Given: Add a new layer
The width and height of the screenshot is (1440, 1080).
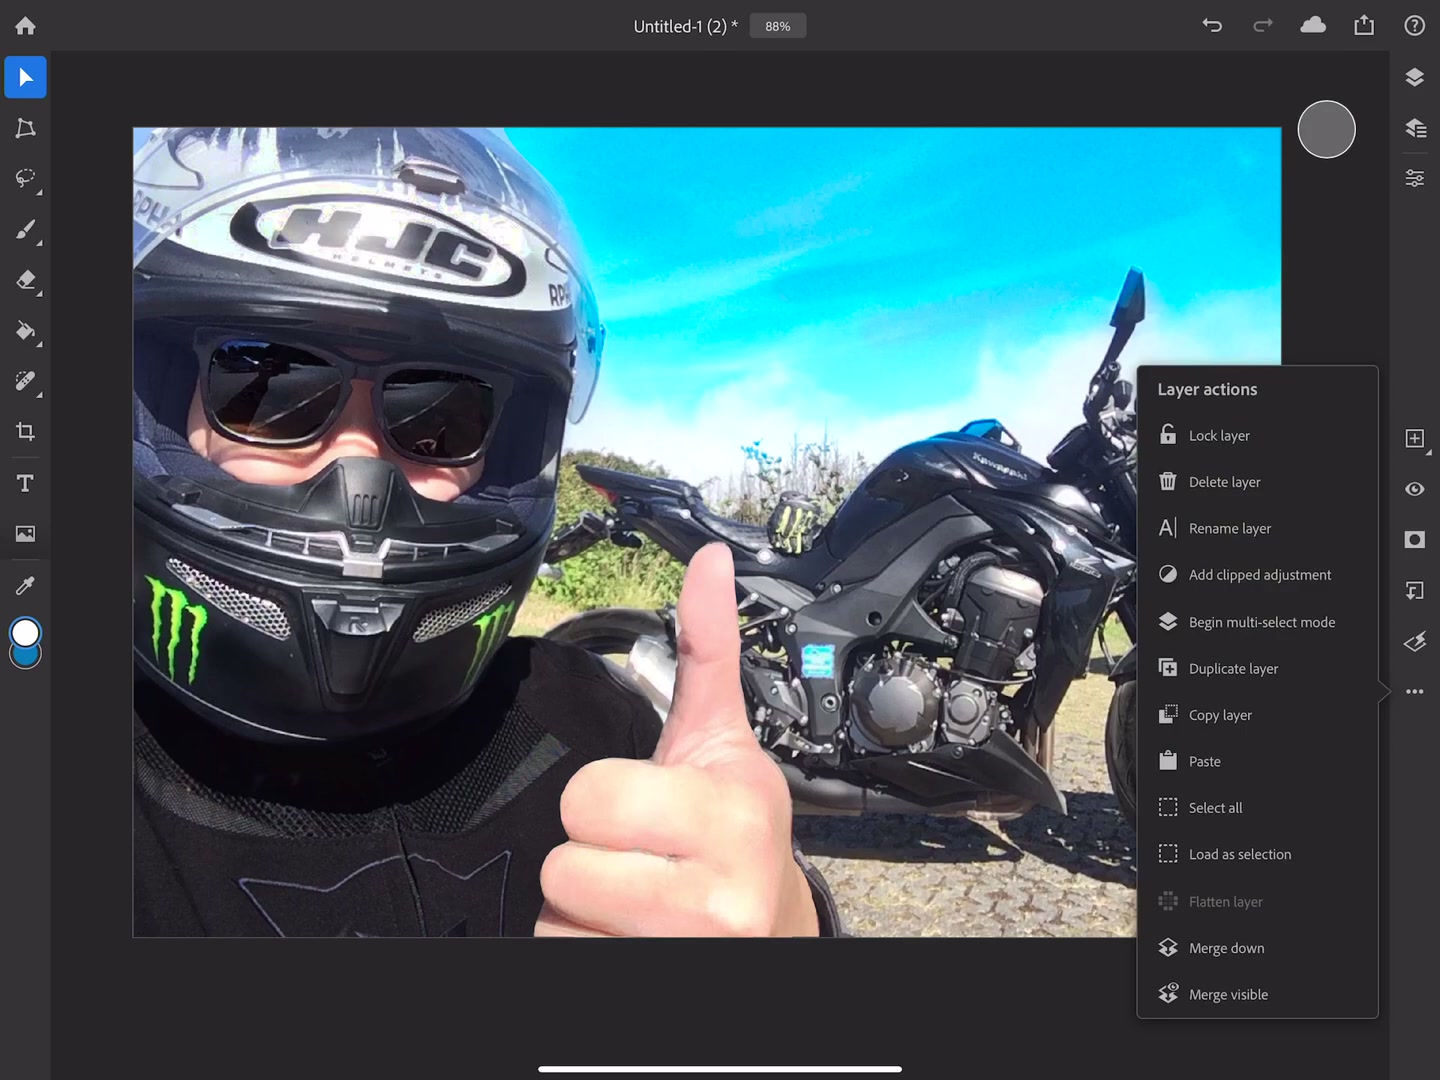Looking at the screenshot, I should tap(1414, 438).
